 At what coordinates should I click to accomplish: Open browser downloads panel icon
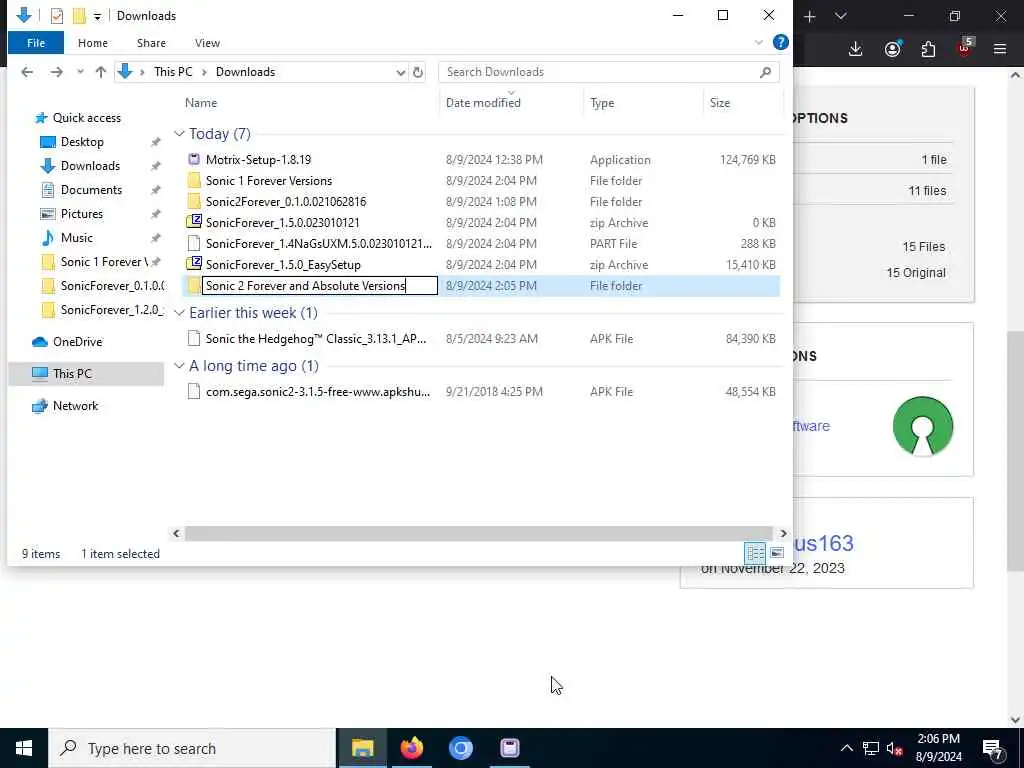856,49
